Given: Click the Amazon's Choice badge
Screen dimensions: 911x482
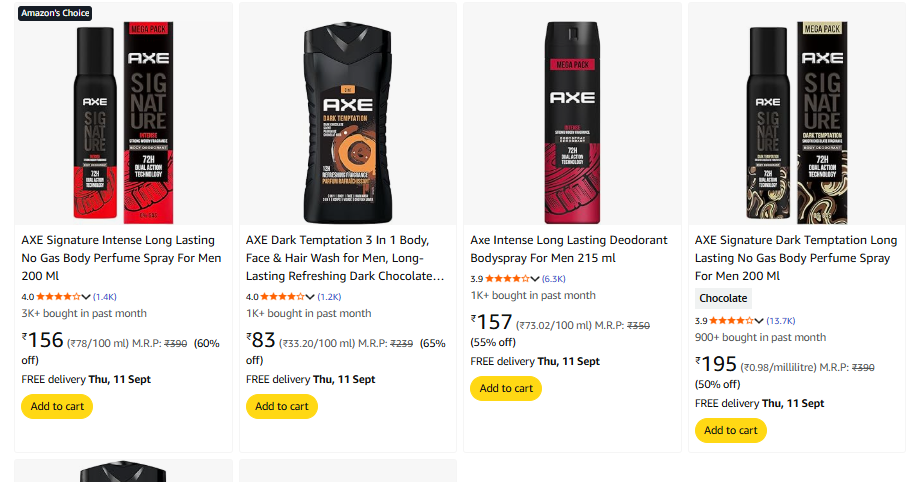Looking at the screenshot, I should [55, 13].
